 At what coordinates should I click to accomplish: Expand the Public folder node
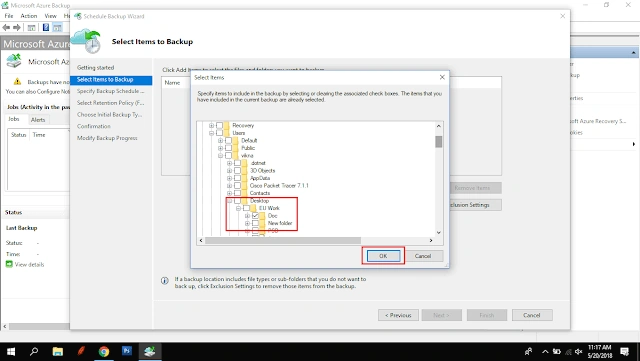[220, 148]
